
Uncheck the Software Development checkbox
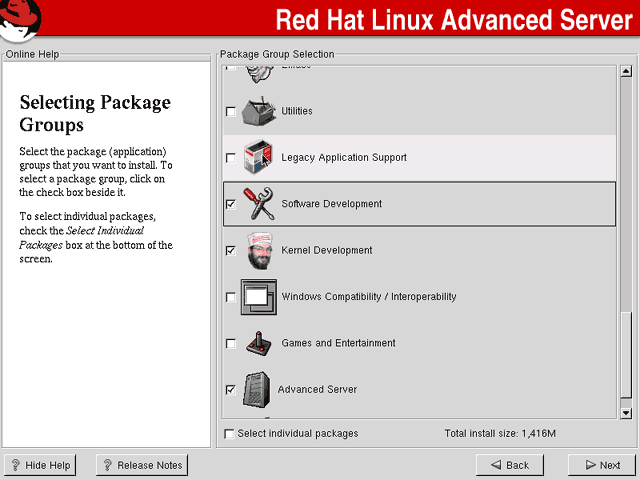[231, 204]
